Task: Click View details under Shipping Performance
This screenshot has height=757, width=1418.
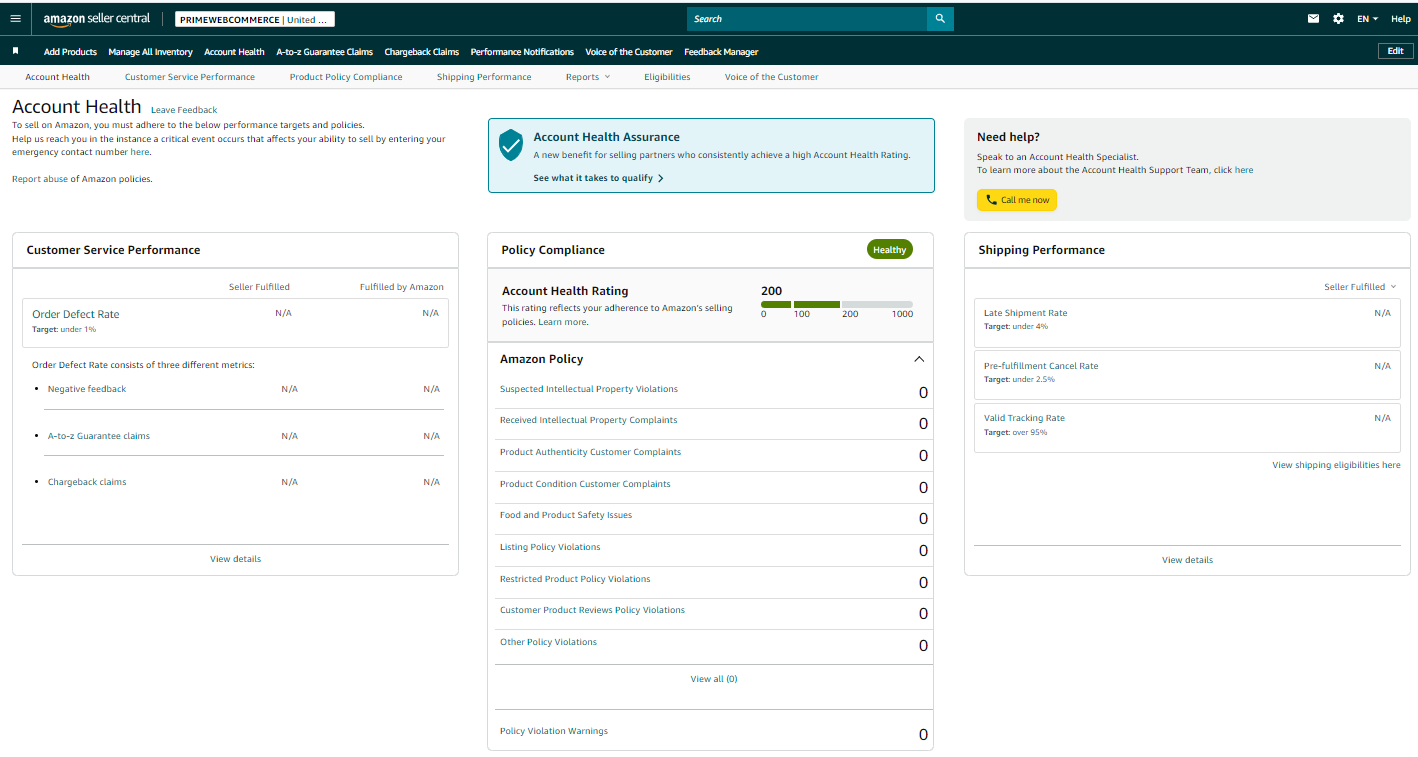Action: pos(1187,560)
